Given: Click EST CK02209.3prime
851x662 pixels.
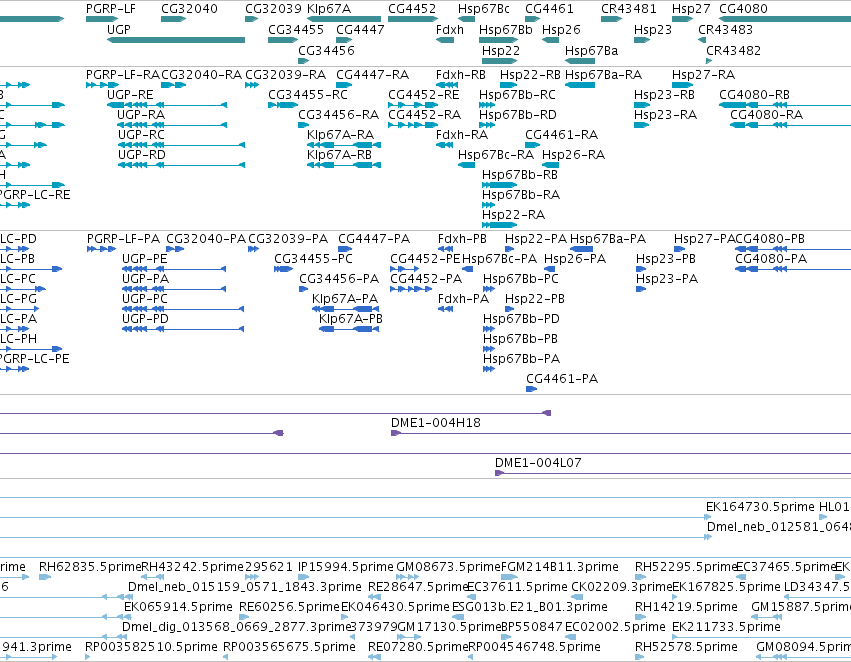Looking at the screenshot, I should coord(621,587).
